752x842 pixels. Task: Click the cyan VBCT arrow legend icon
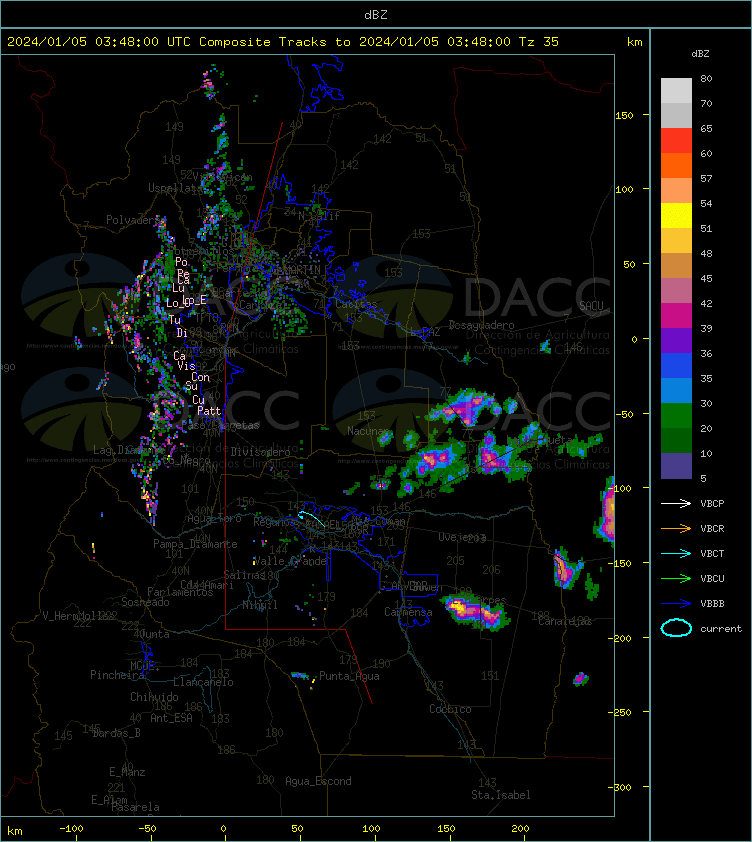pos(676,553)
